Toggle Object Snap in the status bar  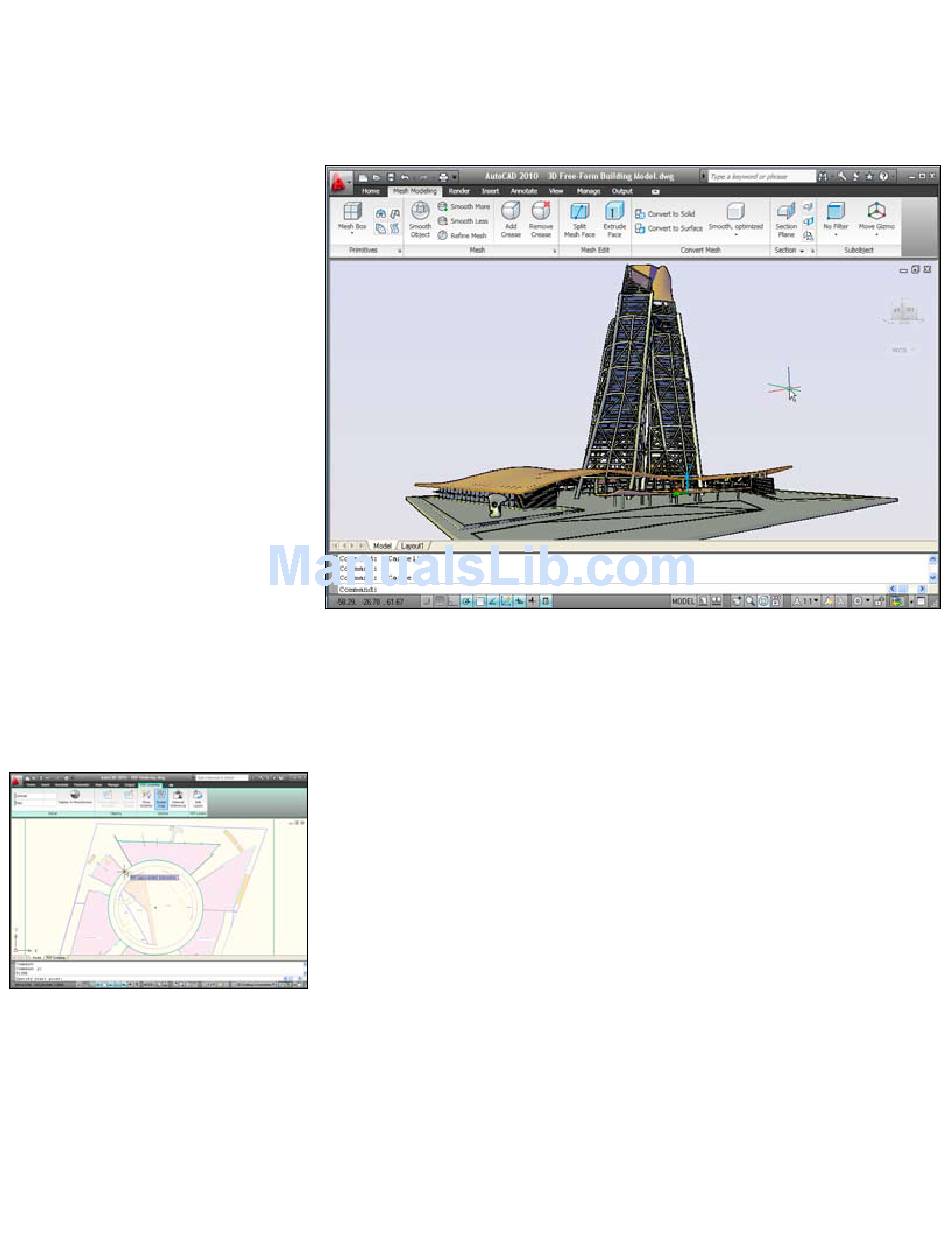(480, 603)
